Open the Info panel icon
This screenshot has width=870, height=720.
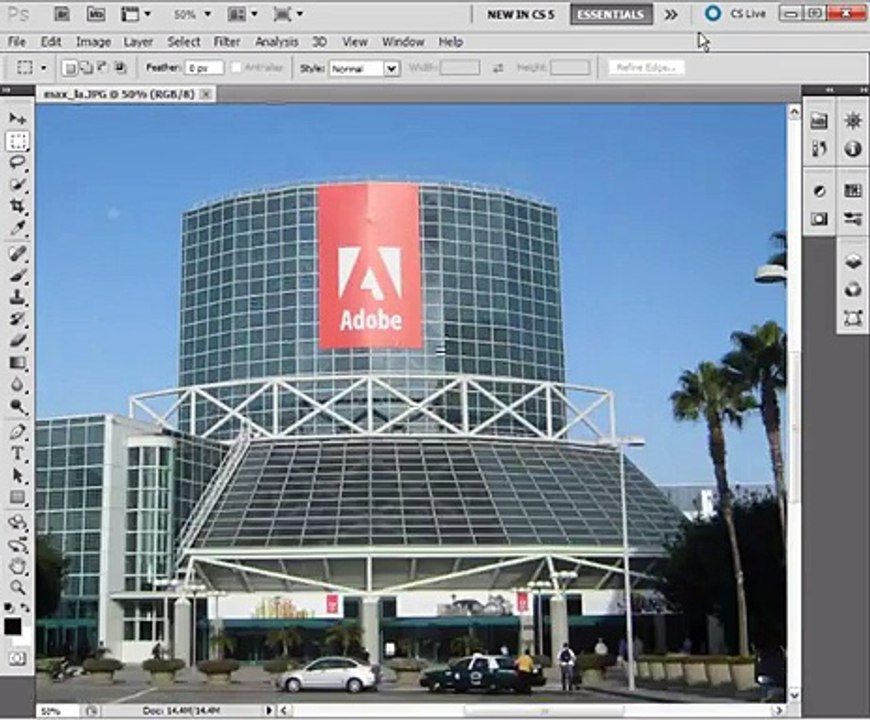click(853, 149)
